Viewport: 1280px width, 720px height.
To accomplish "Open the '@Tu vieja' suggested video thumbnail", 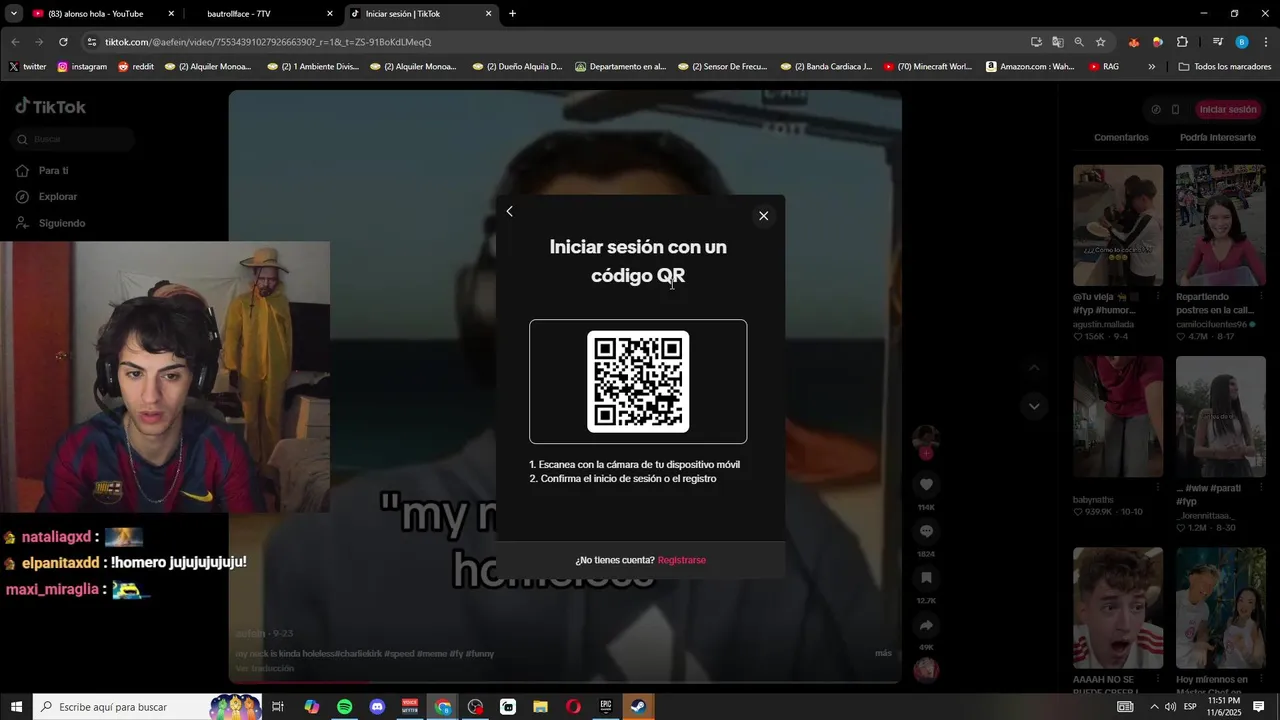I will pos(1118,225).
